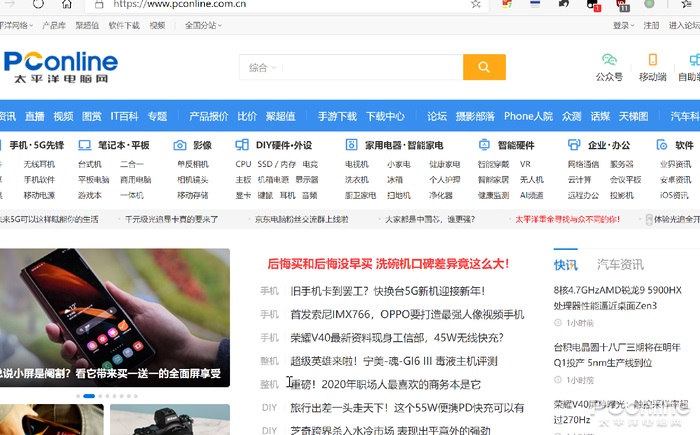Reload the page with refresh icon
Screen dimensions: 700x435
click(38, 4)
